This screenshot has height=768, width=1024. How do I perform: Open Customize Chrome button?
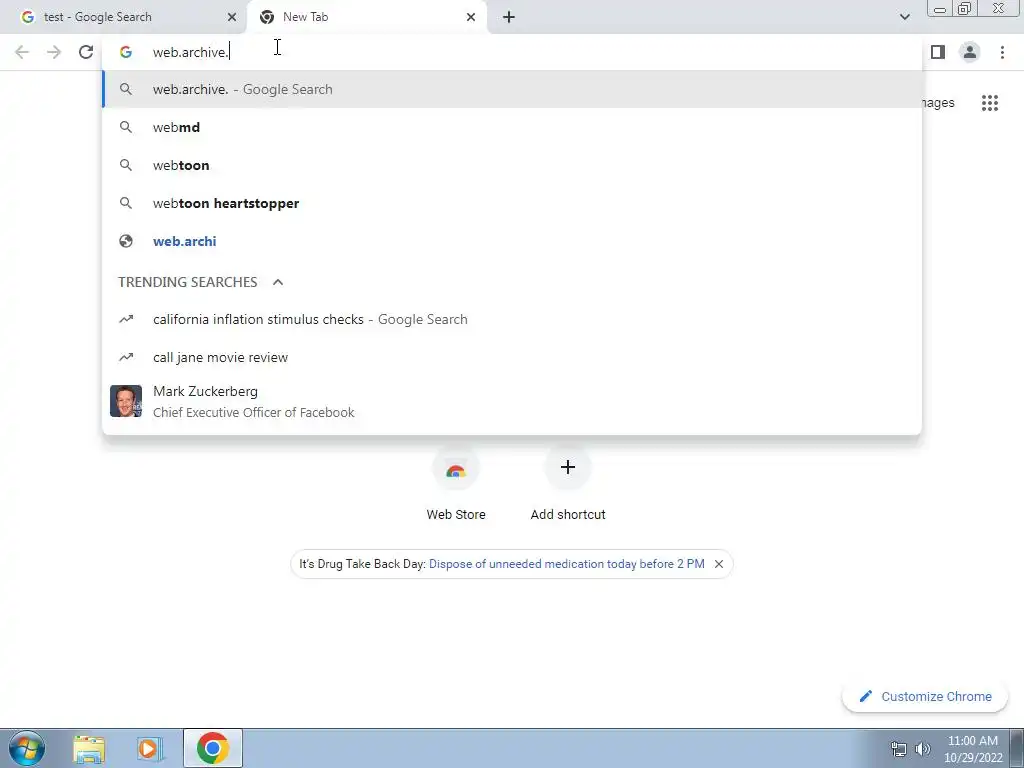click(927, 697)
